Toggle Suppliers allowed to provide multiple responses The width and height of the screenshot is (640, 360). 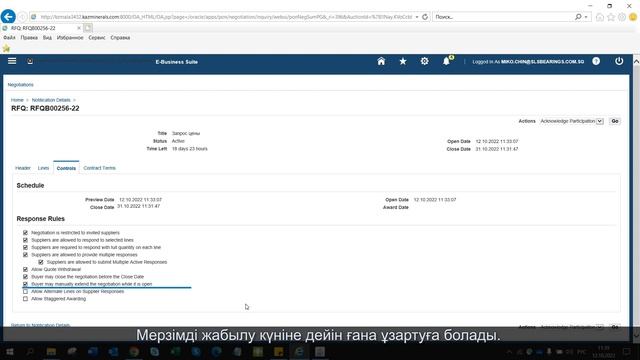(25, 255)
